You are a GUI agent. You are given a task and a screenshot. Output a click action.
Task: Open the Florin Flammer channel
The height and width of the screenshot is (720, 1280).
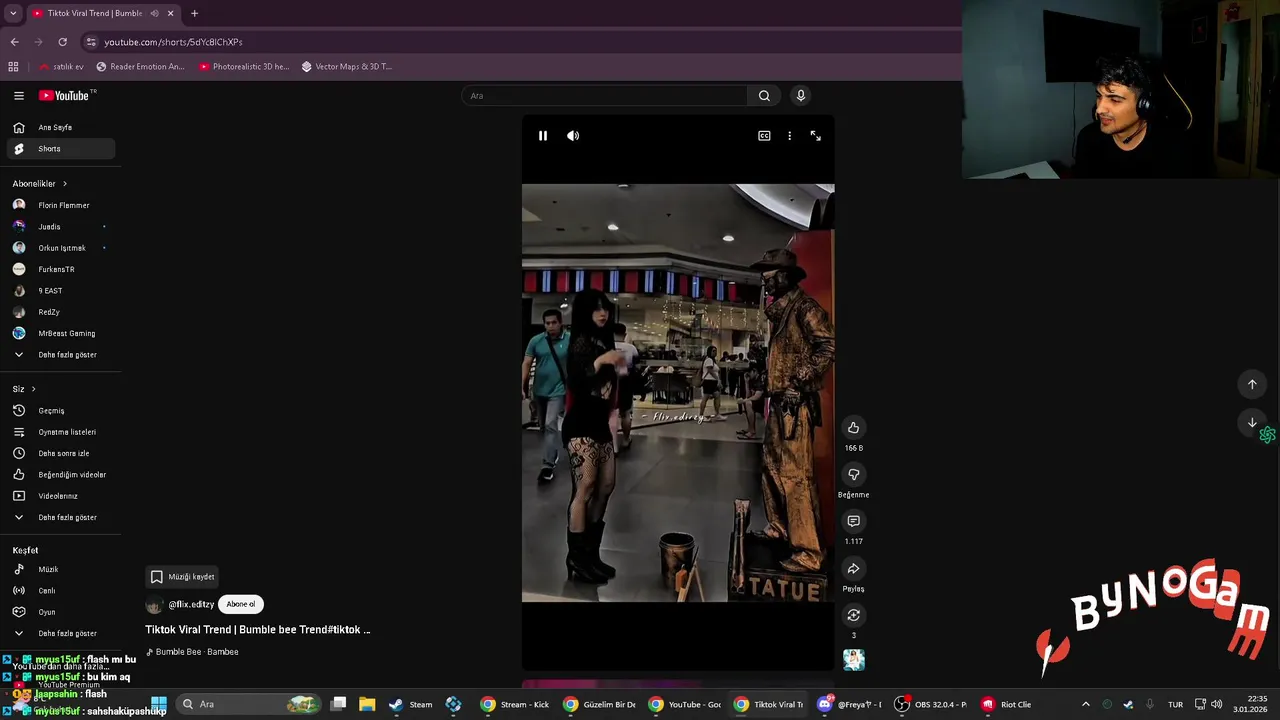(60, 205)
